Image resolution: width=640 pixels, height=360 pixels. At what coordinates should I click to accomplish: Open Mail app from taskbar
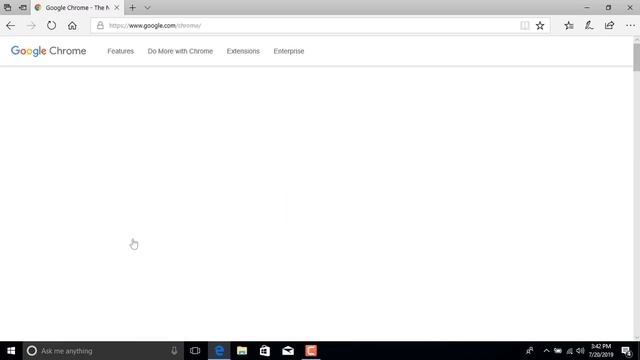click(x=288, y=351)
